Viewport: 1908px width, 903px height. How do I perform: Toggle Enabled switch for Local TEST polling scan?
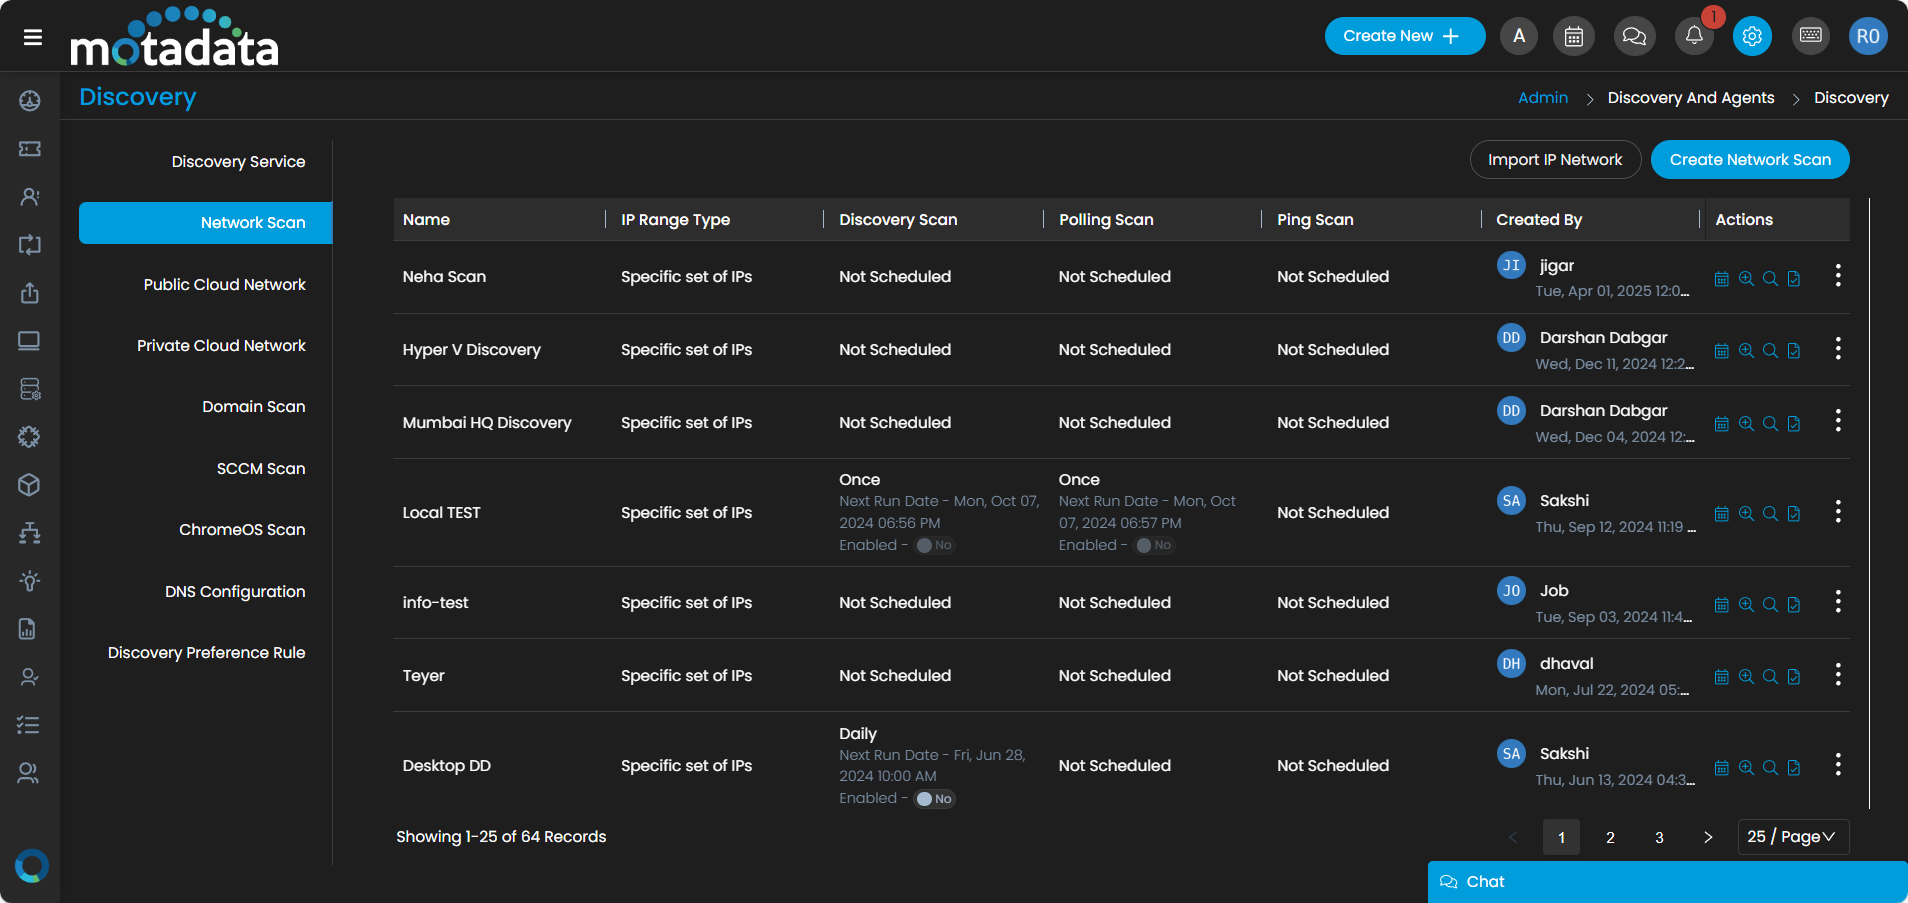coord(1153,545)
